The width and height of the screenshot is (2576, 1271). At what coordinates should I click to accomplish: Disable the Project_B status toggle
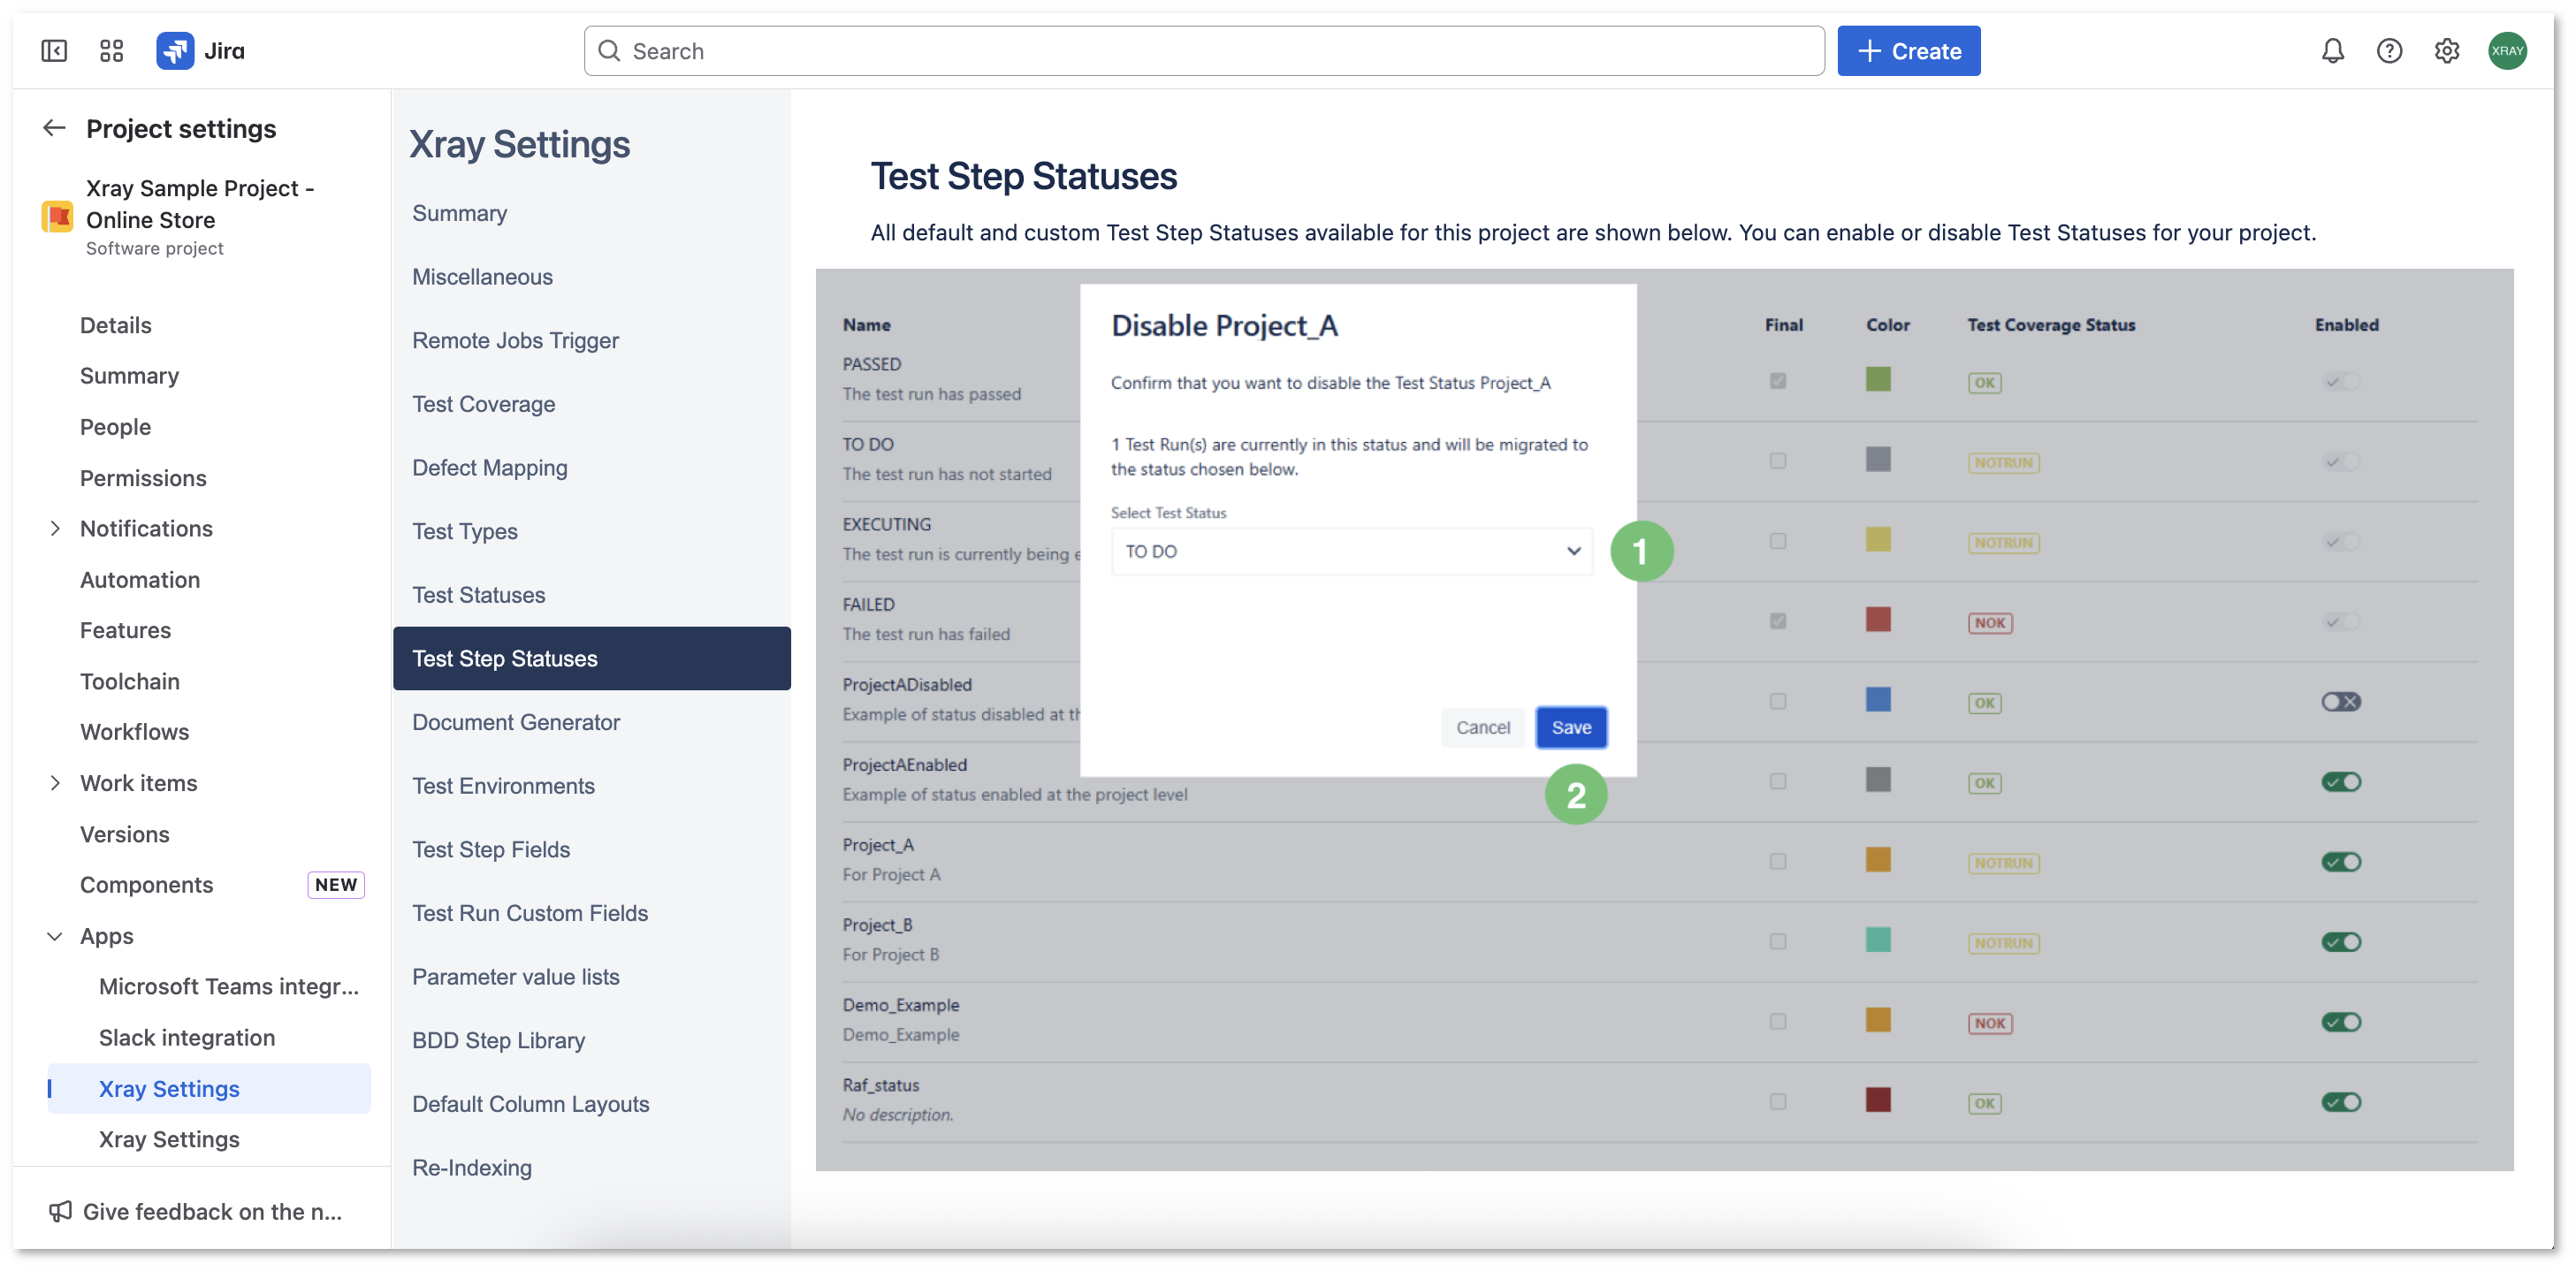coord(2340,942)
